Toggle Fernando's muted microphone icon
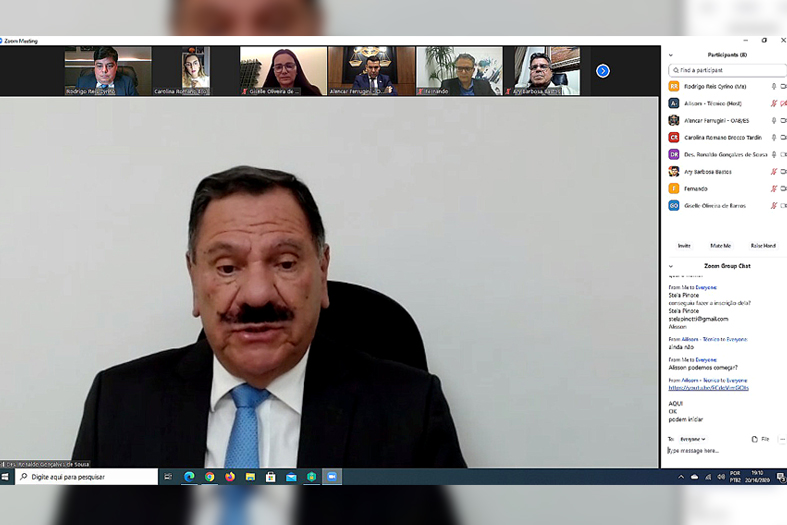Screen dimensions: 787x525 click(774, 189)
